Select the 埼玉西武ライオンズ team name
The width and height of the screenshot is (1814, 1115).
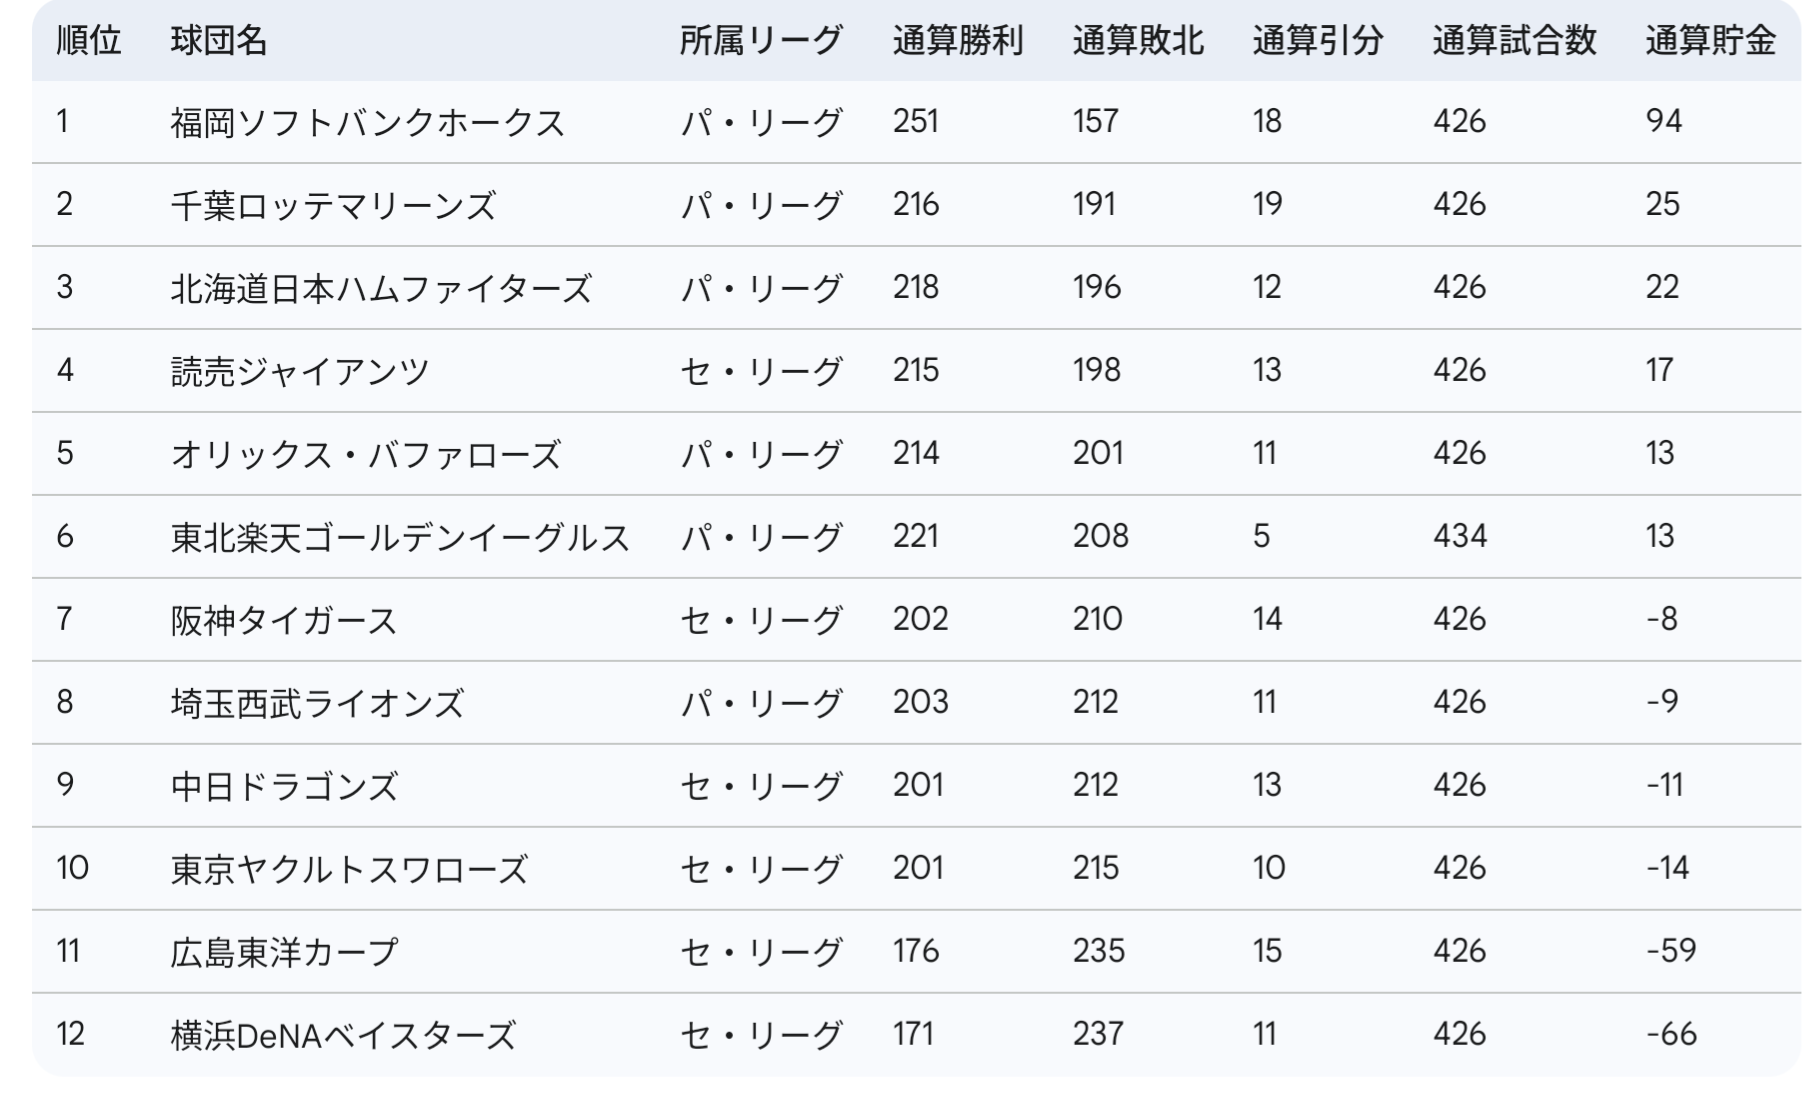(x=317, y=704)
